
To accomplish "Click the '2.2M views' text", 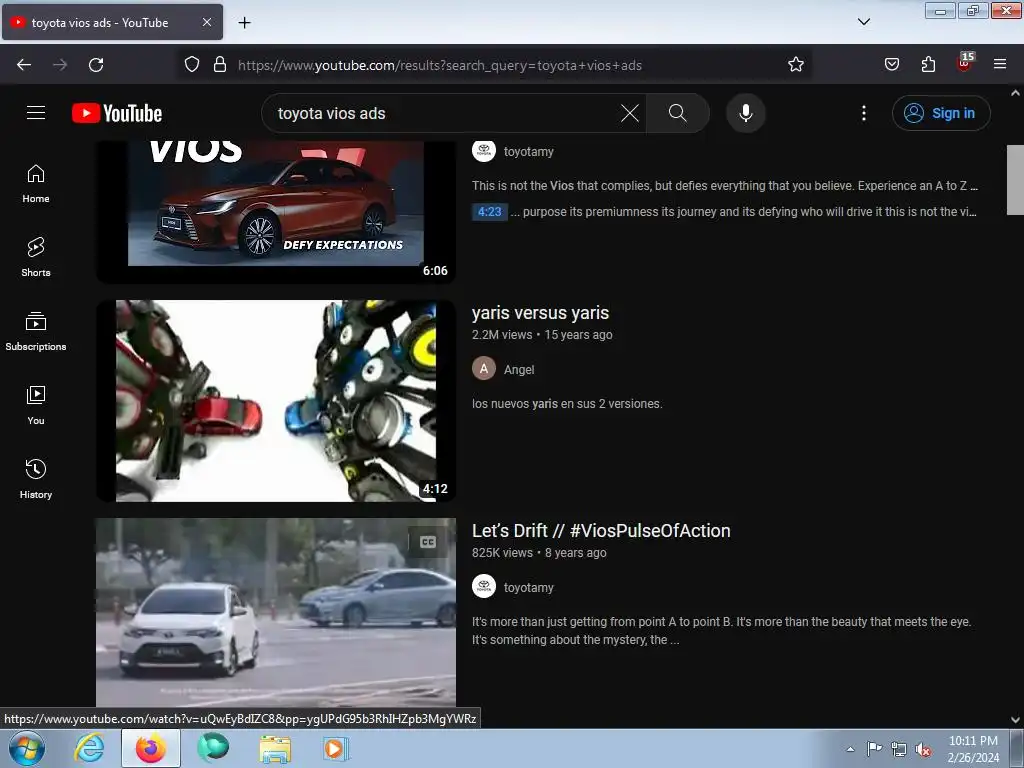I will pos(502,334).
